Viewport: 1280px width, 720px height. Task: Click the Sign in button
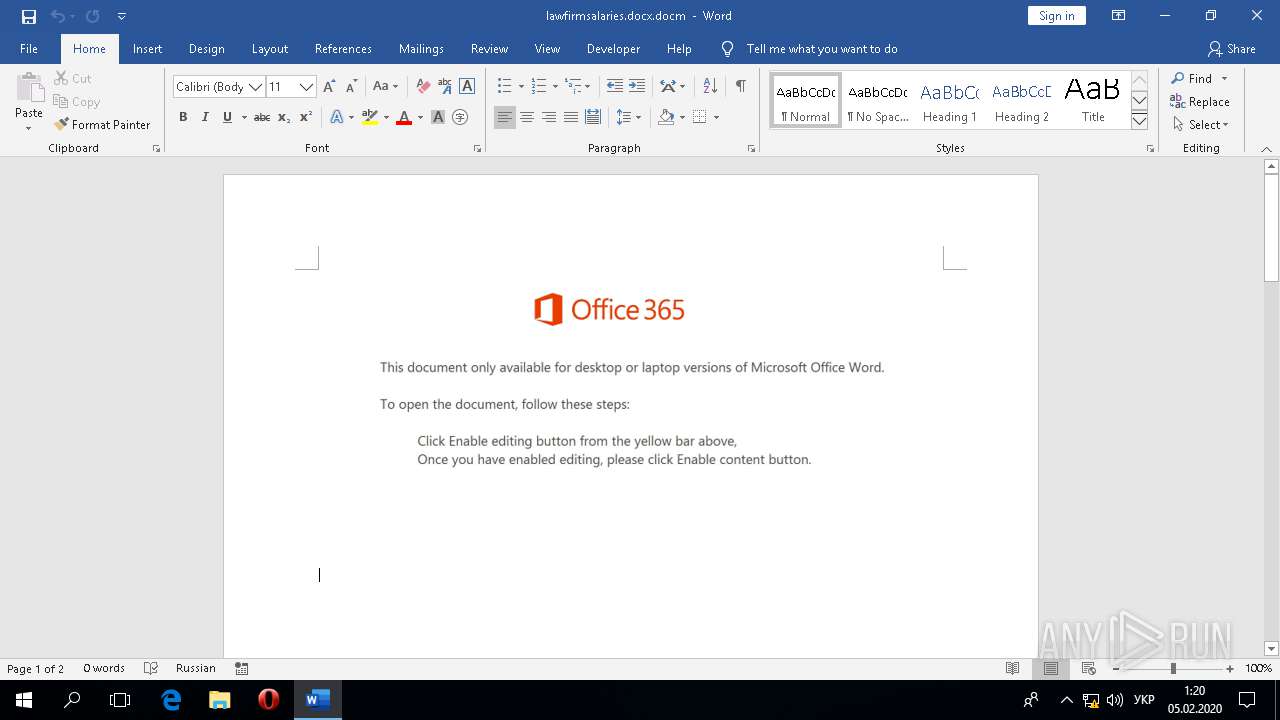[x=1056, y=16]
